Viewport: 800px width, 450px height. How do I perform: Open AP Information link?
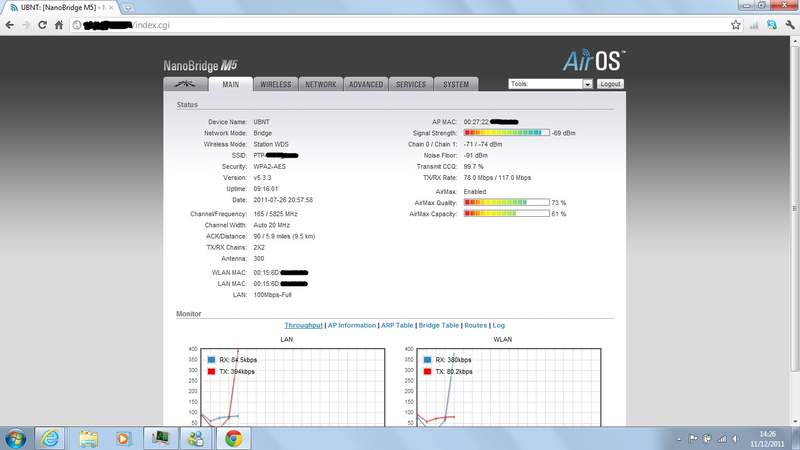(352, 325)
